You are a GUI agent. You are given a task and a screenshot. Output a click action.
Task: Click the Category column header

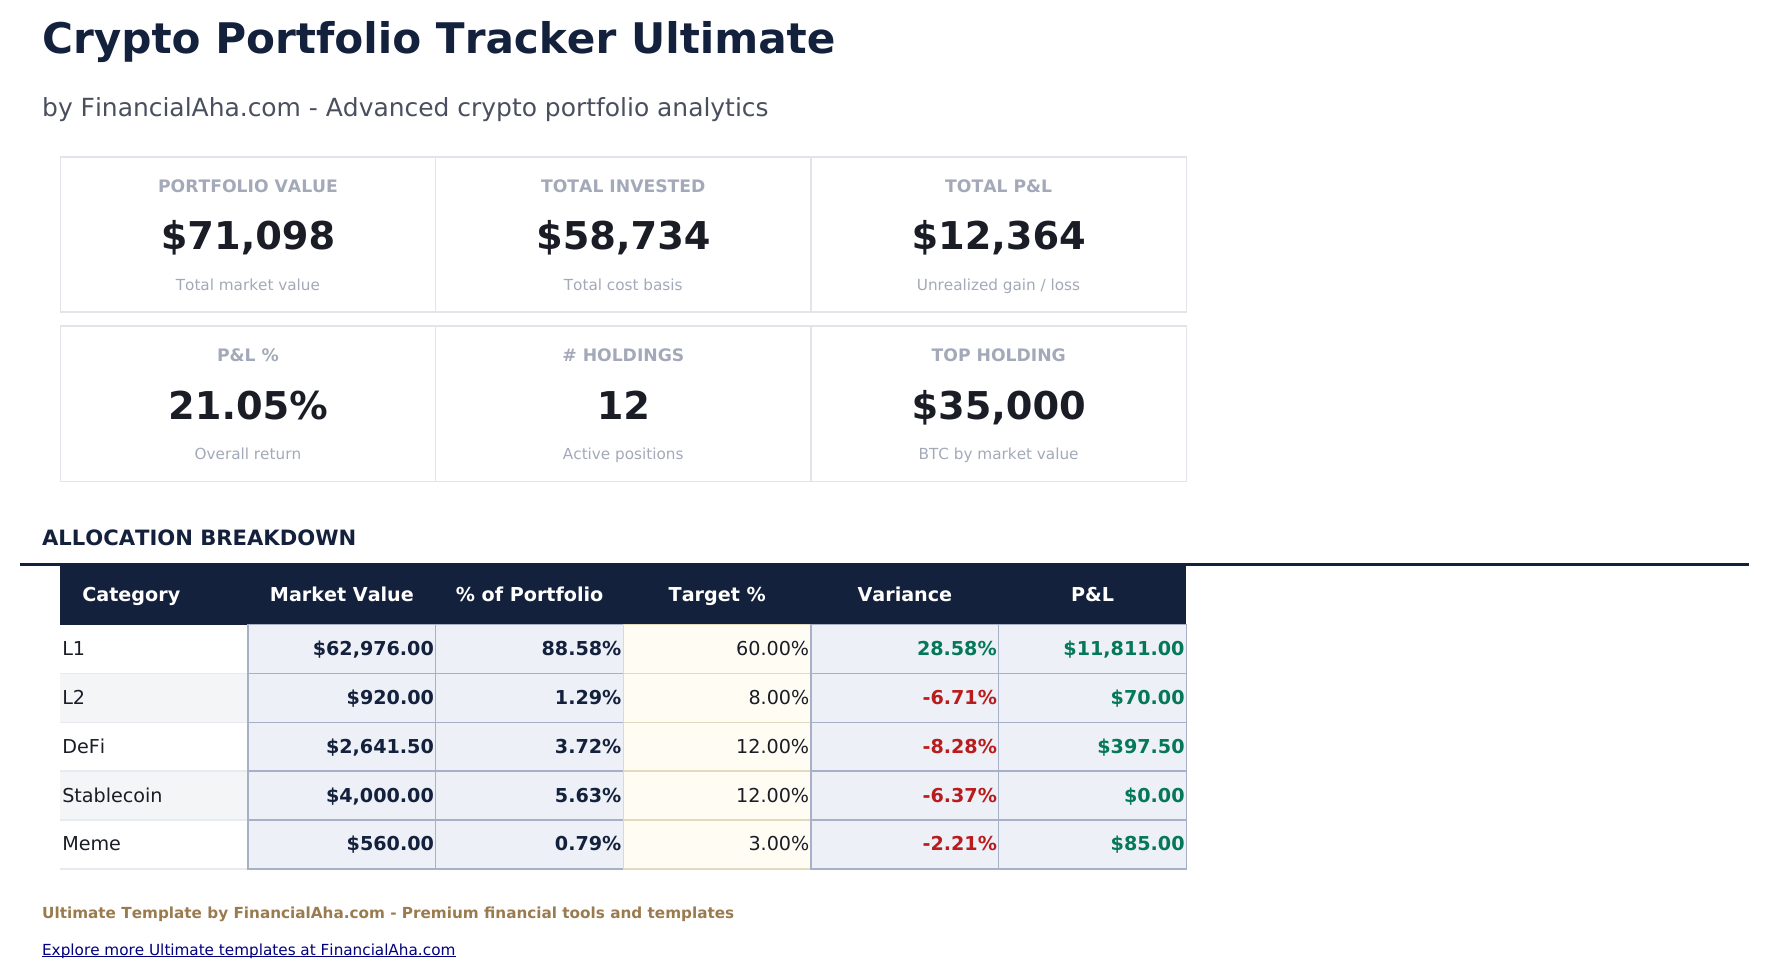[131, 594]
